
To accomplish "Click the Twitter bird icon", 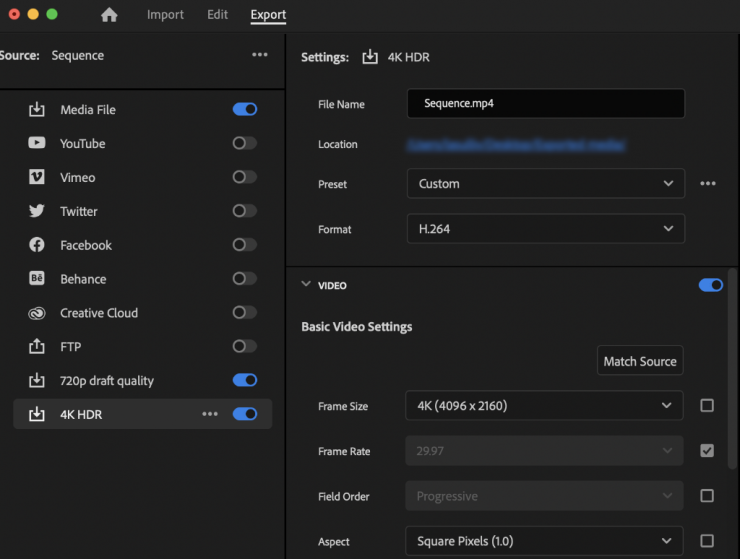I will point(37,211).
